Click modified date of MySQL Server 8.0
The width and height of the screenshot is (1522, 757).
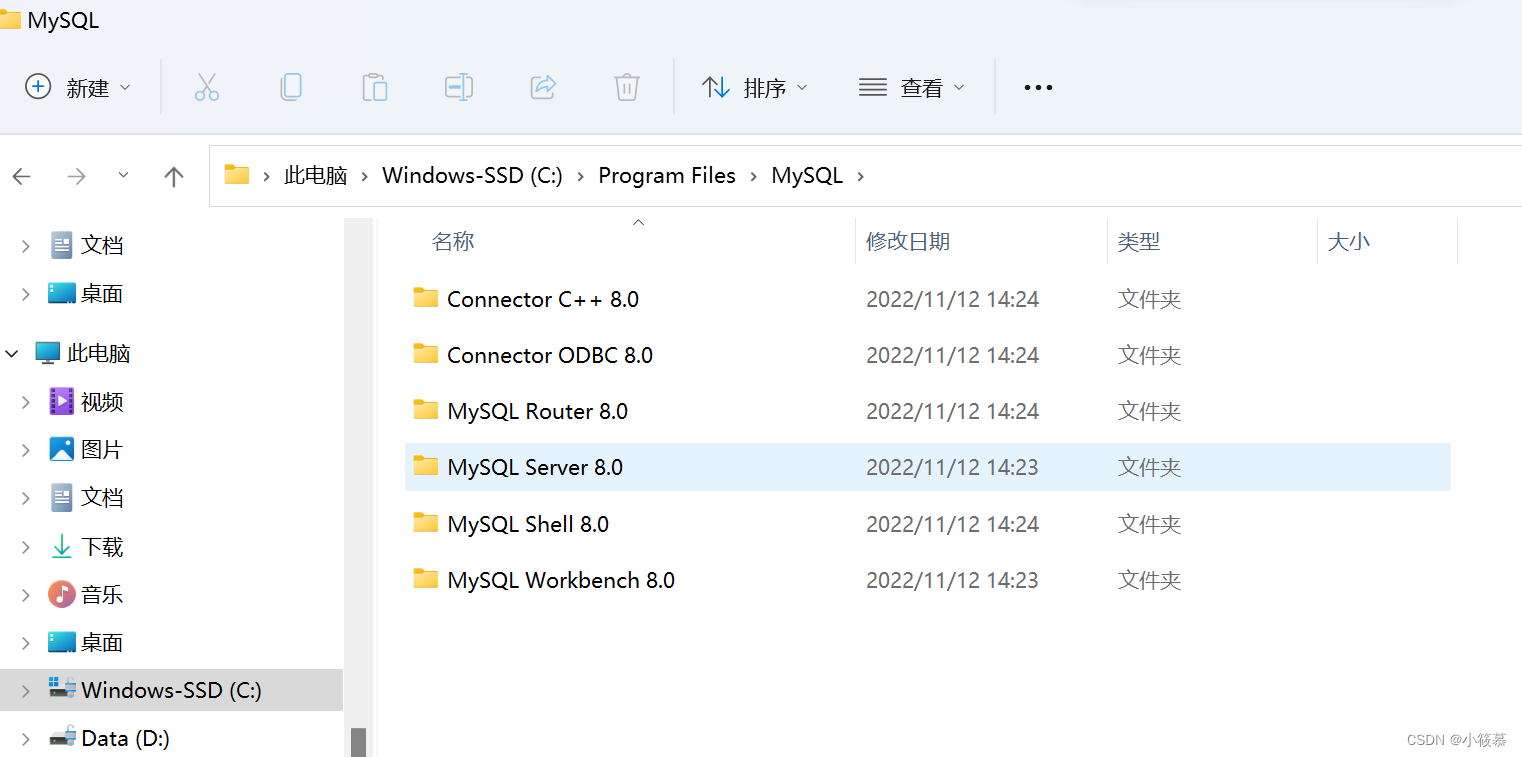coord(952,467)
